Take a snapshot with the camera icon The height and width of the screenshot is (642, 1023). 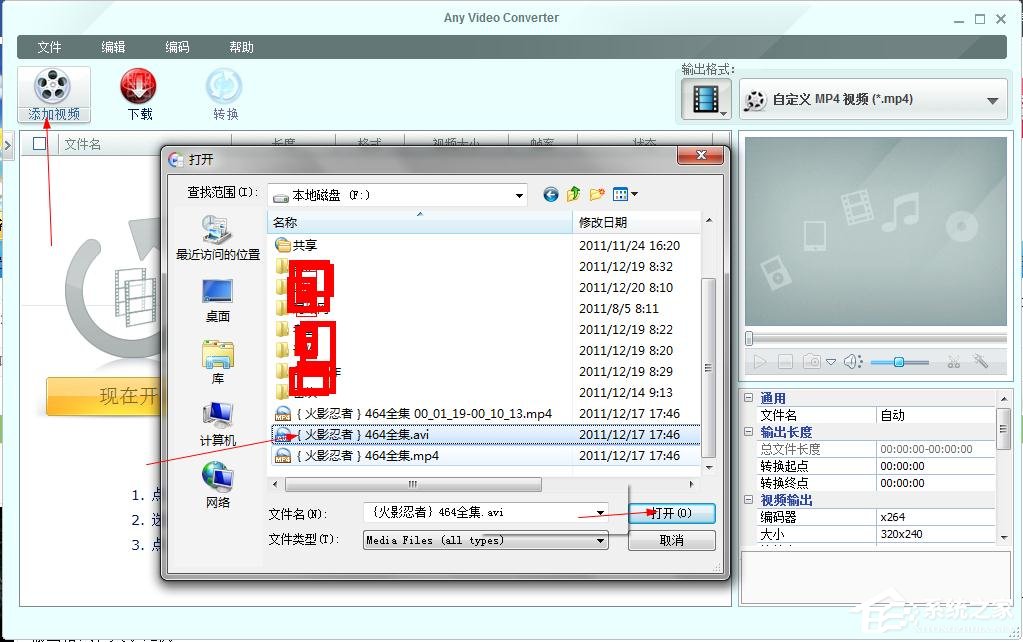click(x=812, y=362)
